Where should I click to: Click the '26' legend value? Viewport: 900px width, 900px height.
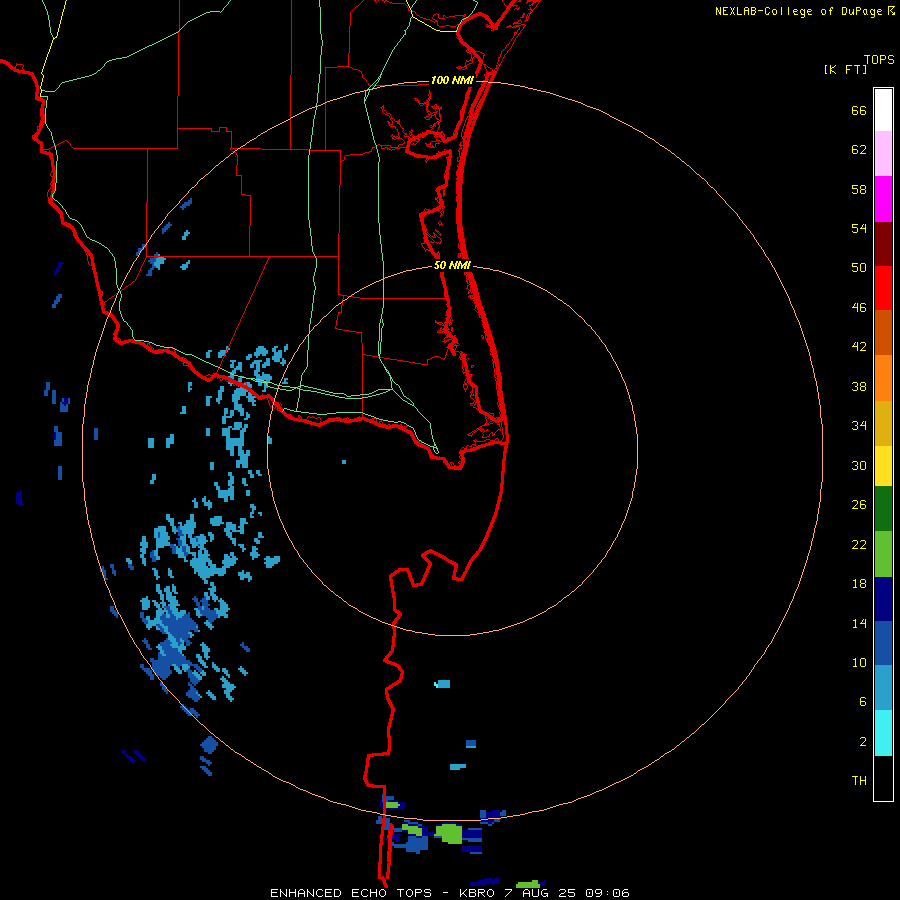(x=859, y=505)
